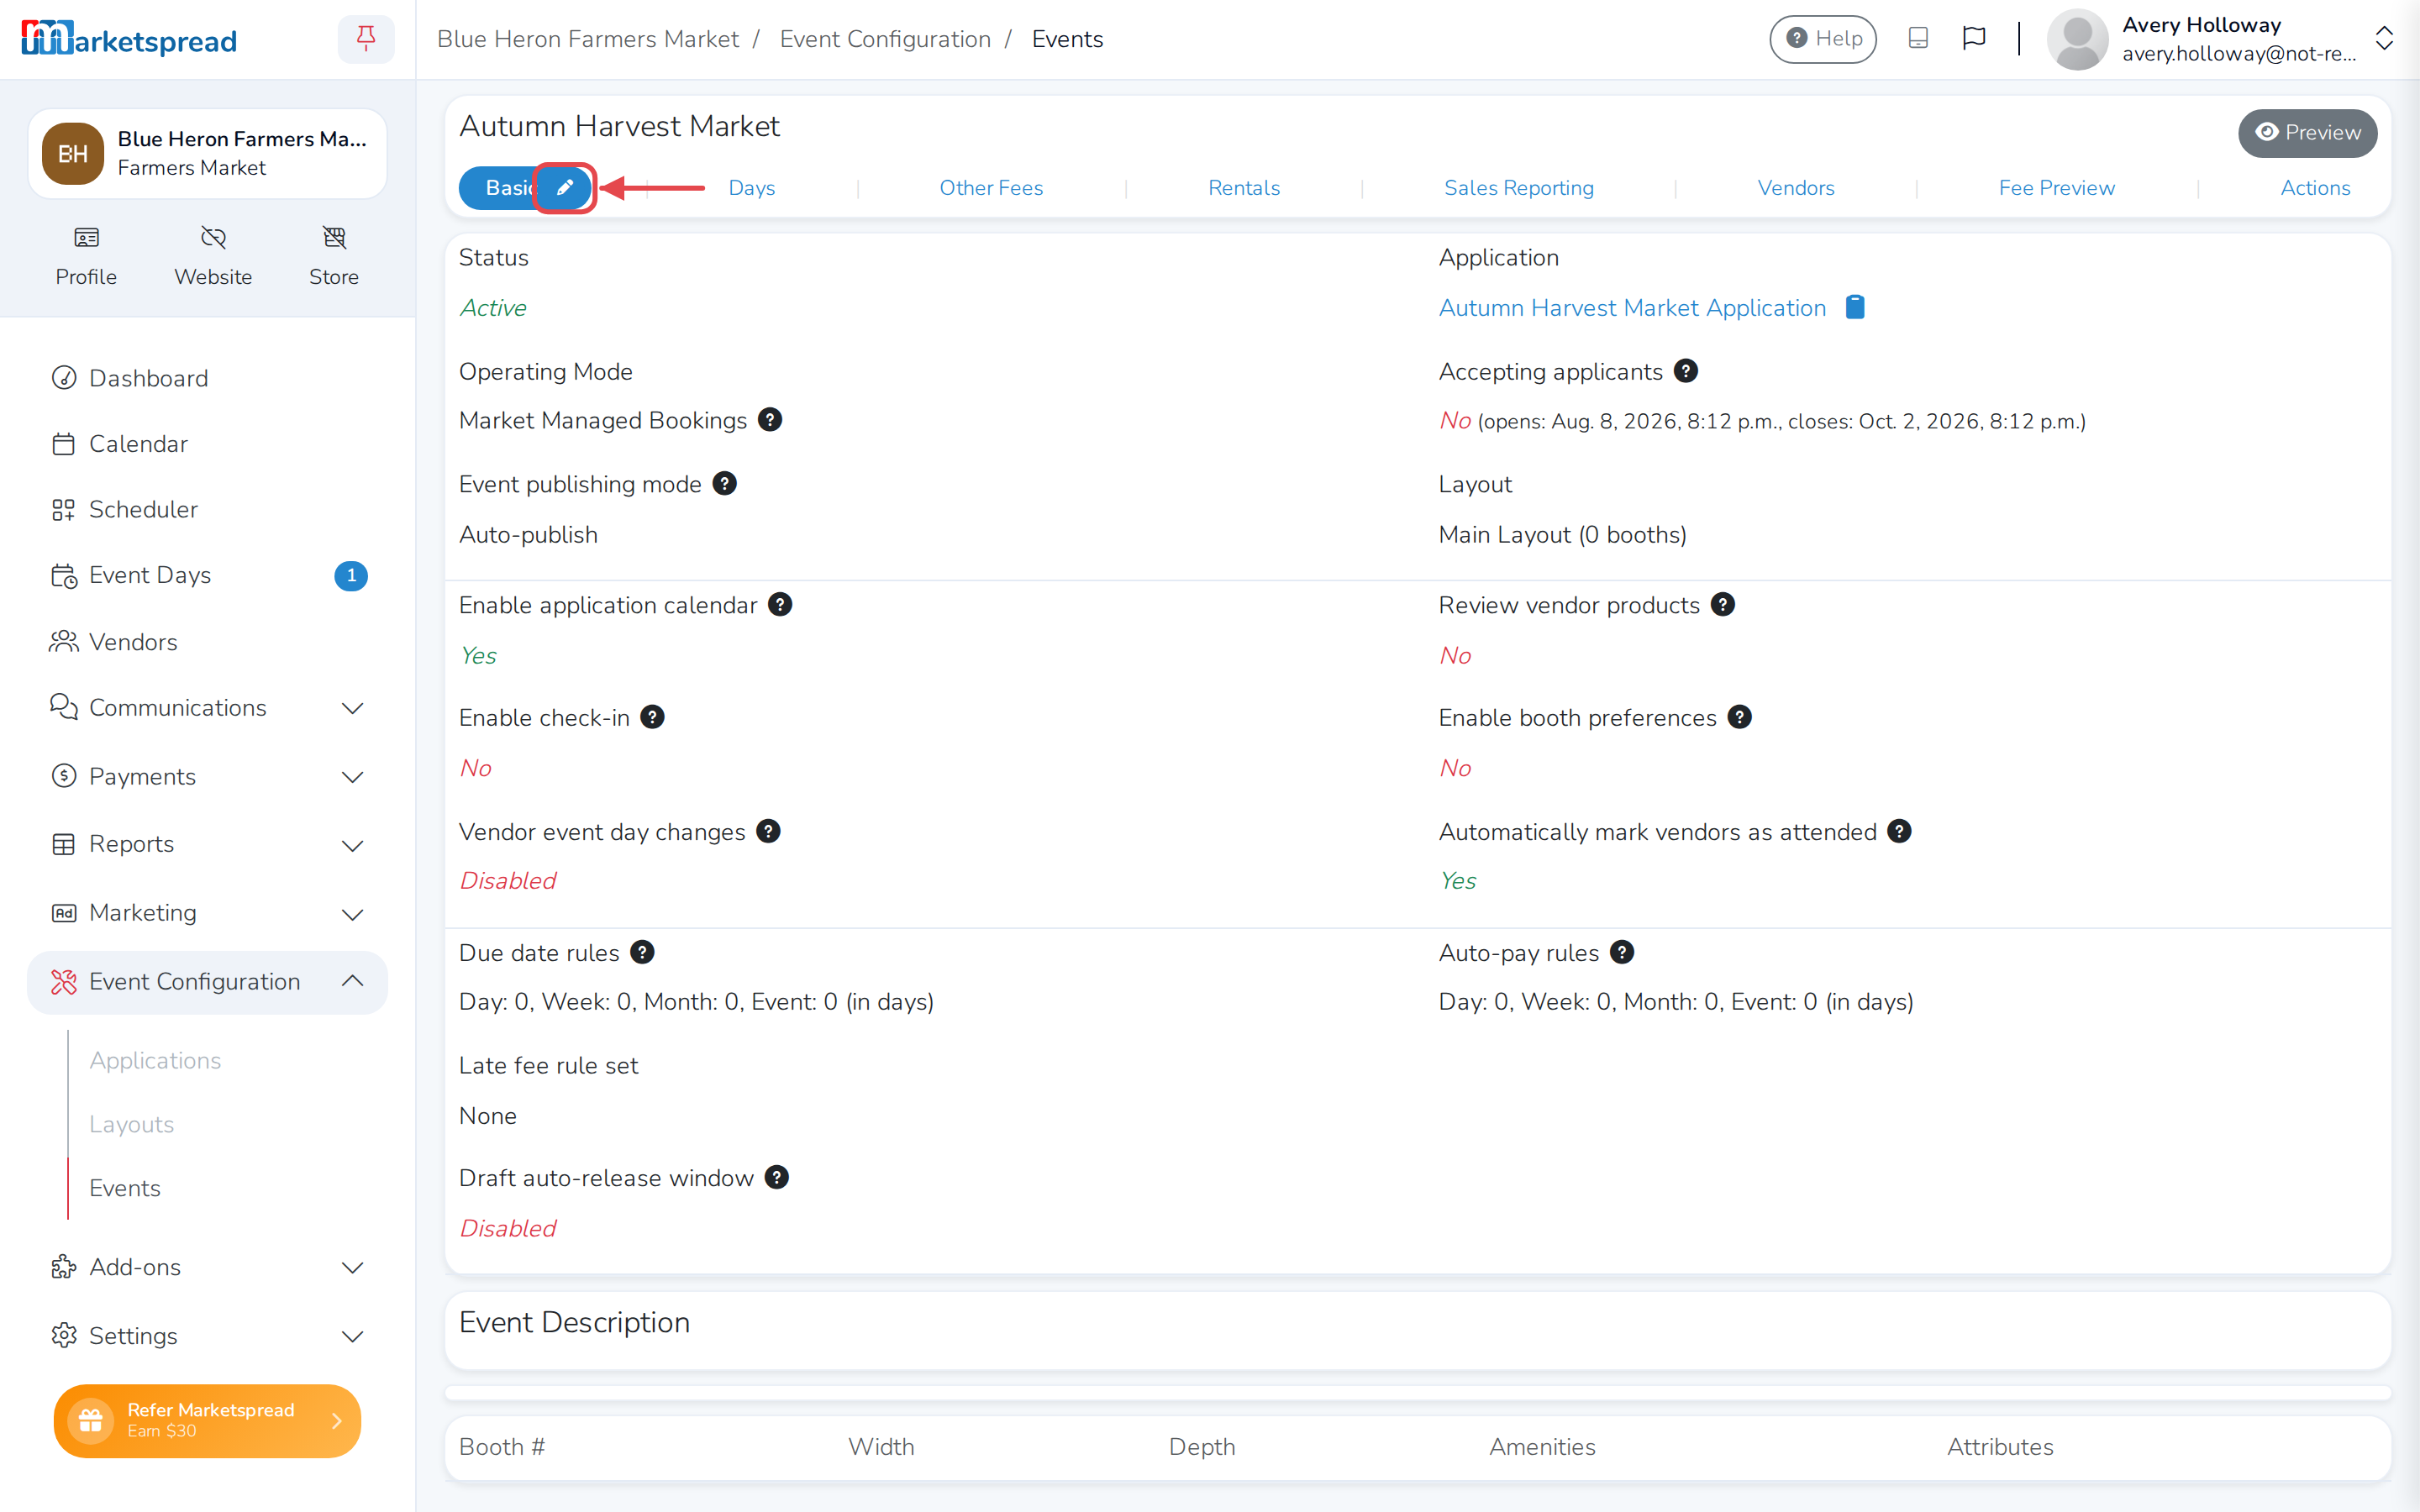
Task: Open the Profile icon shortcut
Action: point(86,256)
